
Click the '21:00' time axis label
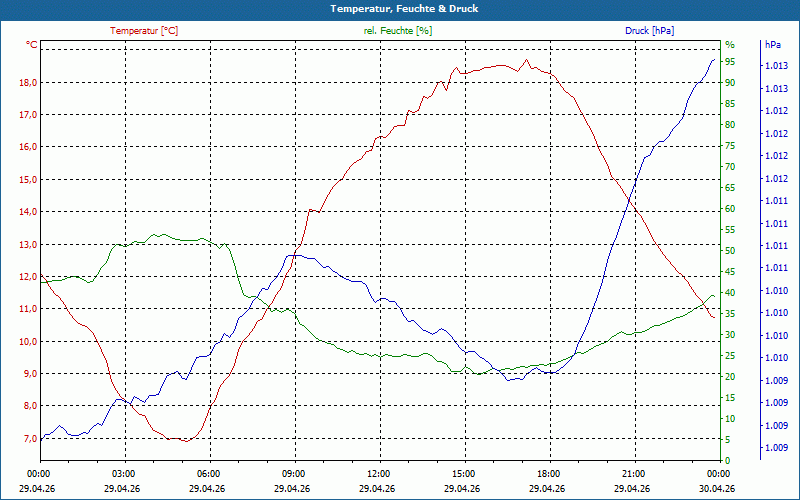click(x=634, y=473)
